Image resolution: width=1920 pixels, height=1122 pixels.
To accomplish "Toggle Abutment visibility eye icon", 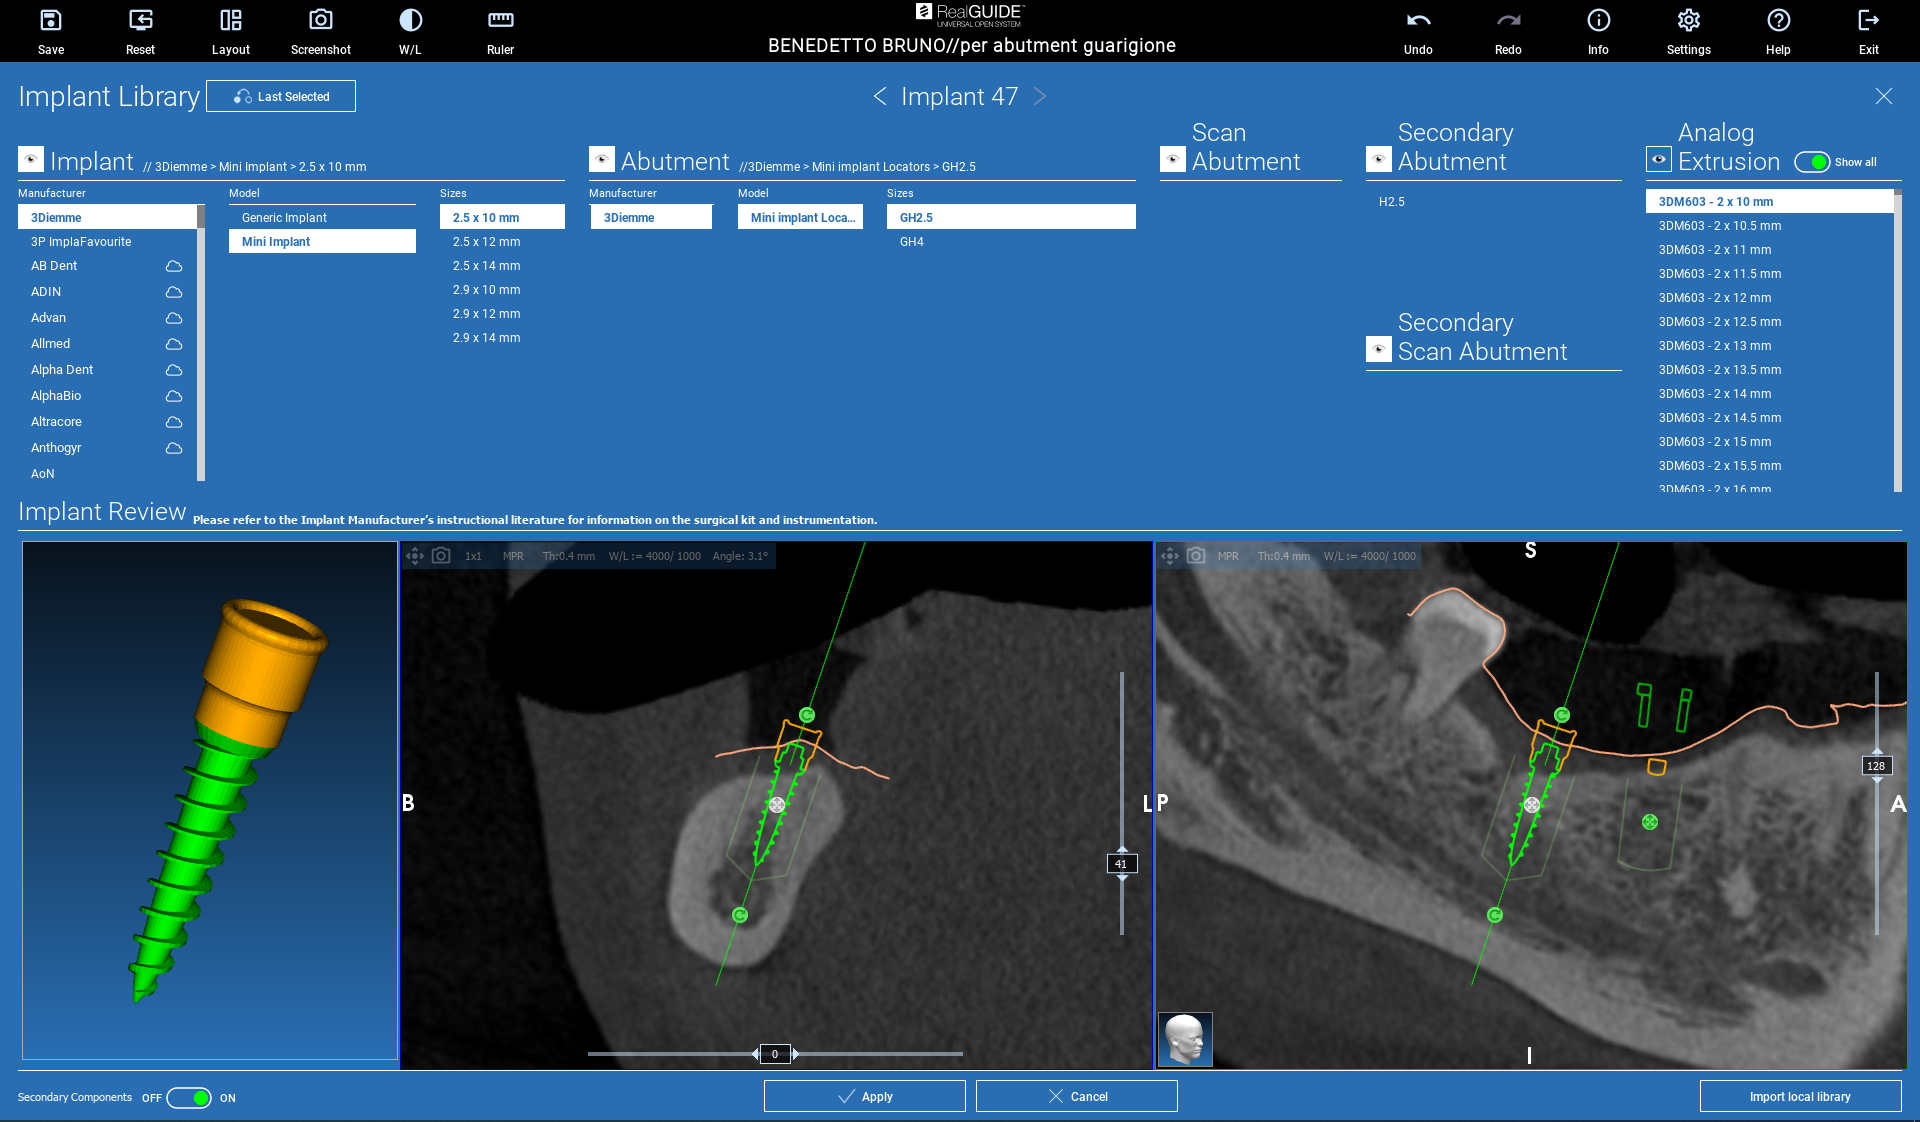I will click(x=602, y=160).
